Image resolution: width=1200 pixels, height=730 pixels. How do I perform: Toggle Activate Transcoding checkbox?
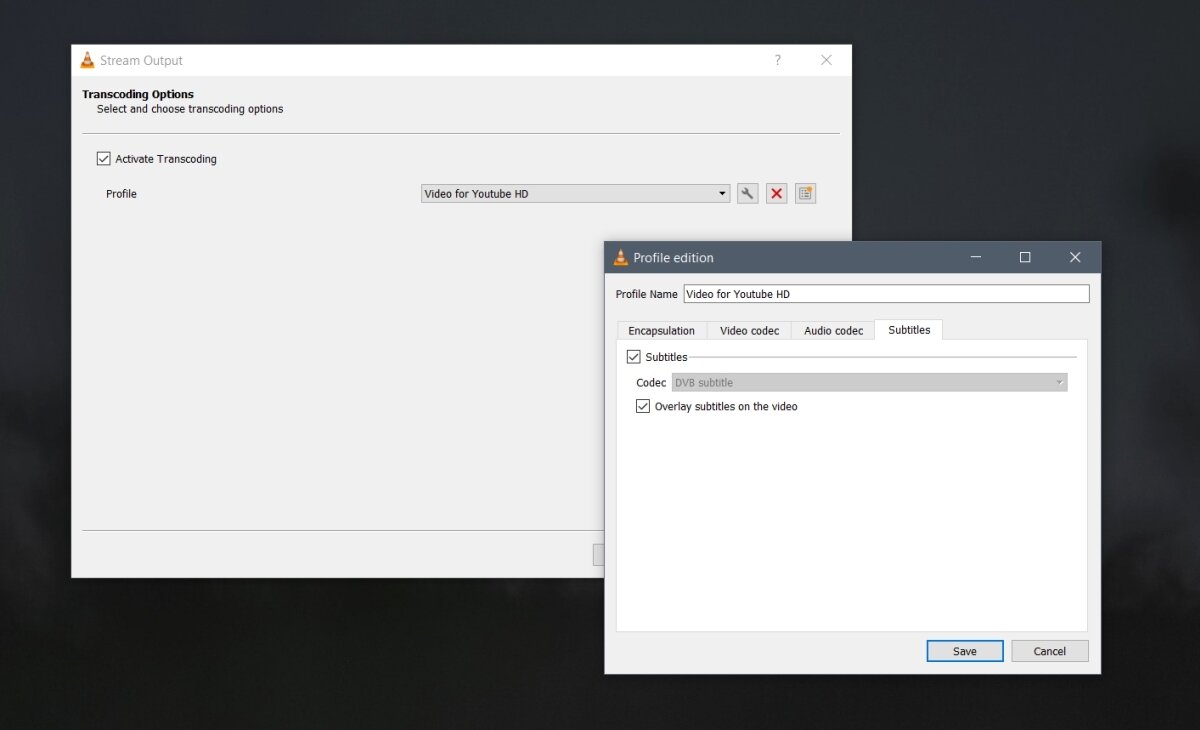pyautogui.click(x=103, y=158)
